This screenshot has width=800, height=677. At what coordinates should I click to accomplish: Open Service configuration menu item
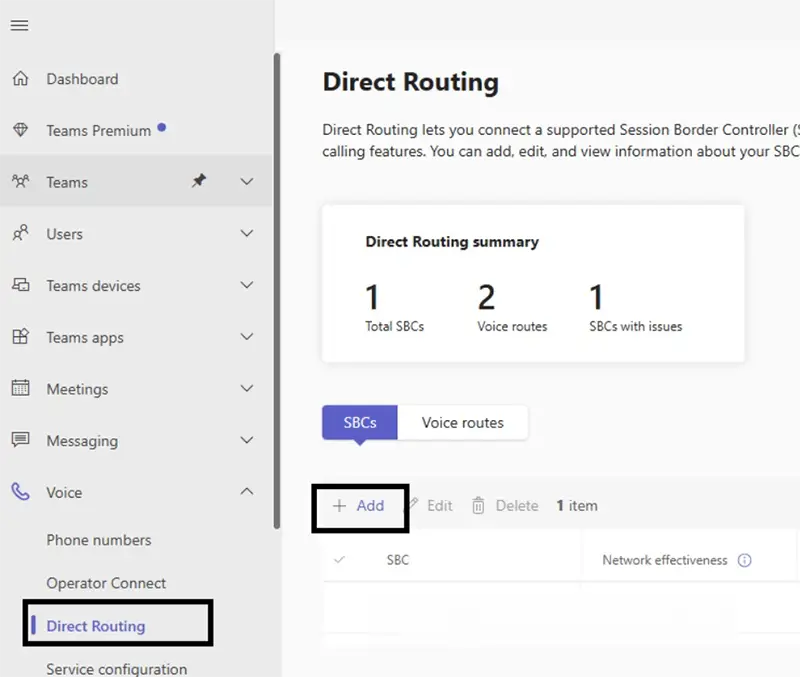point(117,669)
